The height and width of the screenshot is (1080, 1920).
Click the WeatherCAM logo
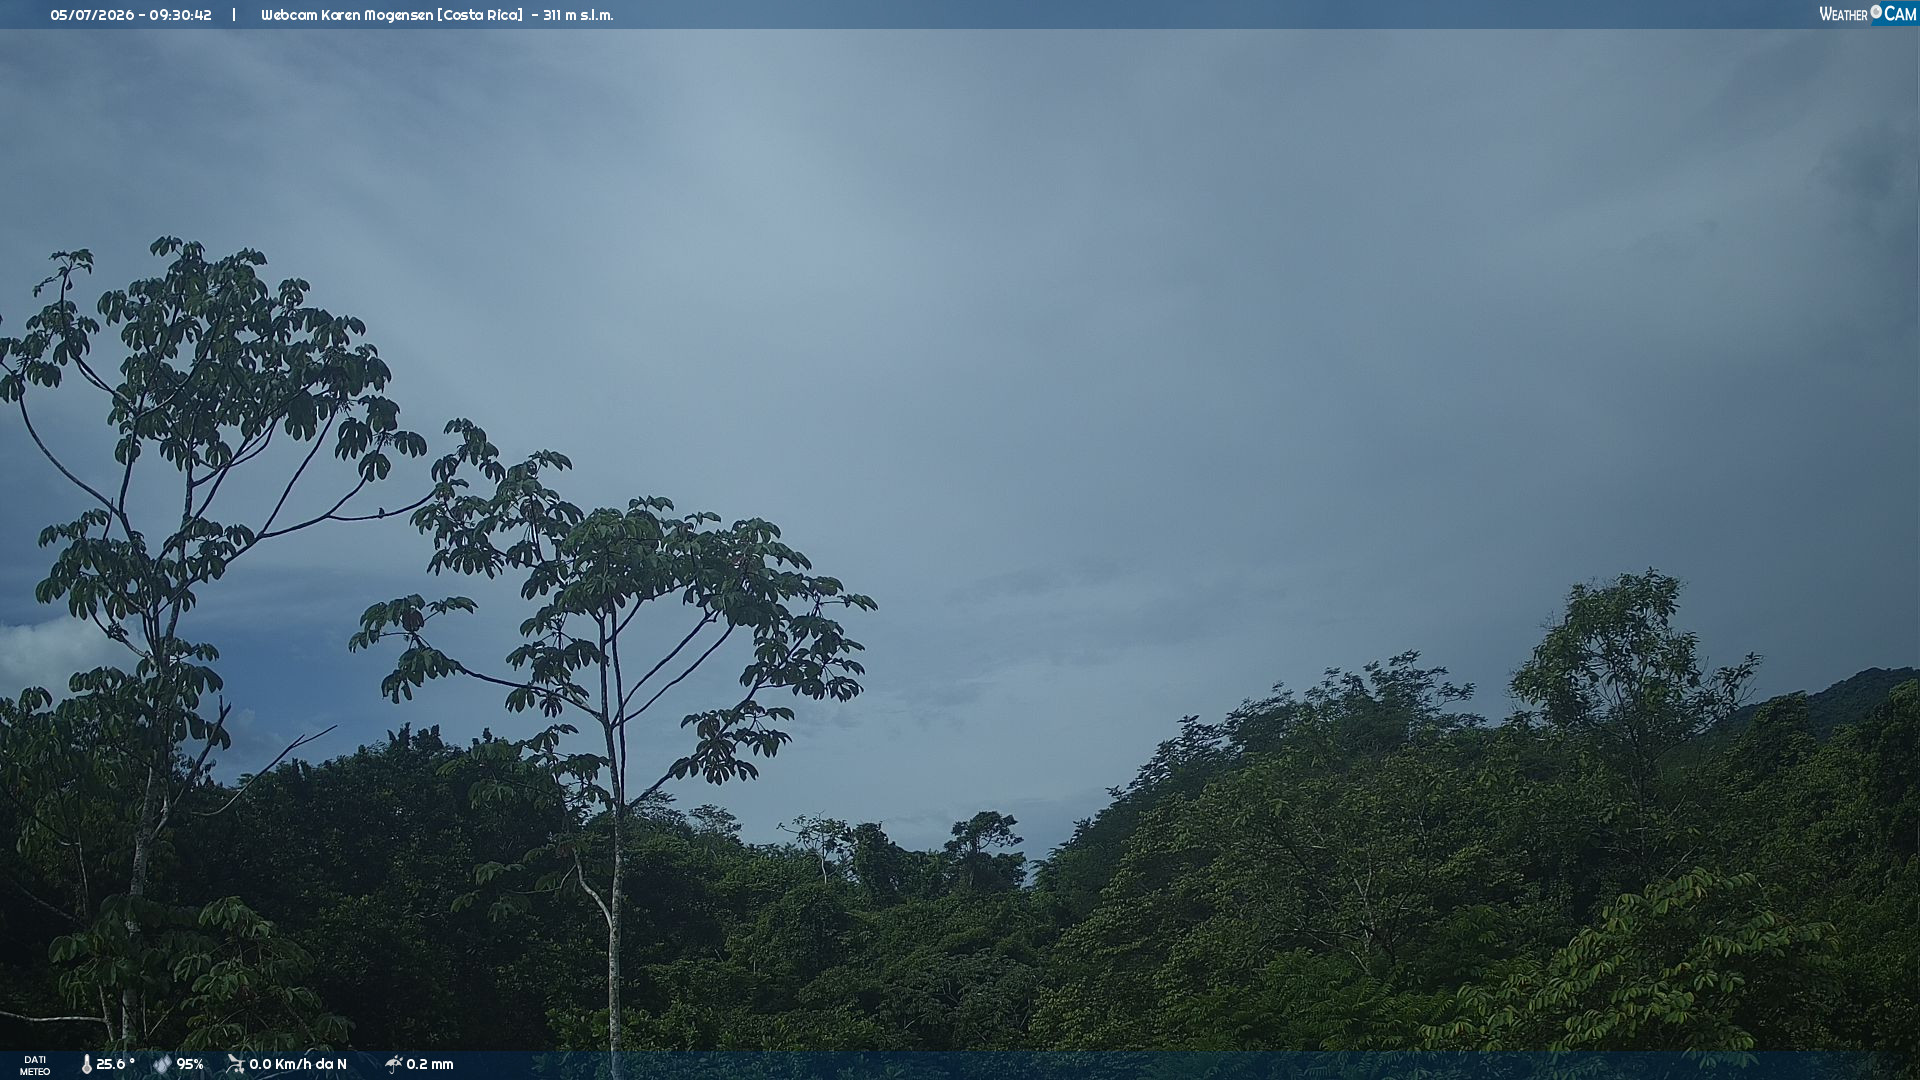[1867, 14]
